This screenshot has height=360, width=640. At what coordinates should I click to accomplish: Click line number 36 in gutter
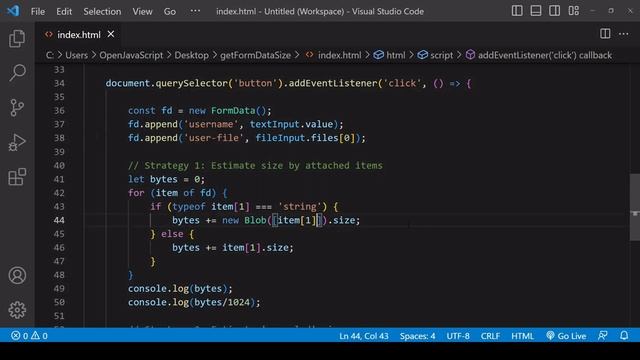click(x=59, y=111)
